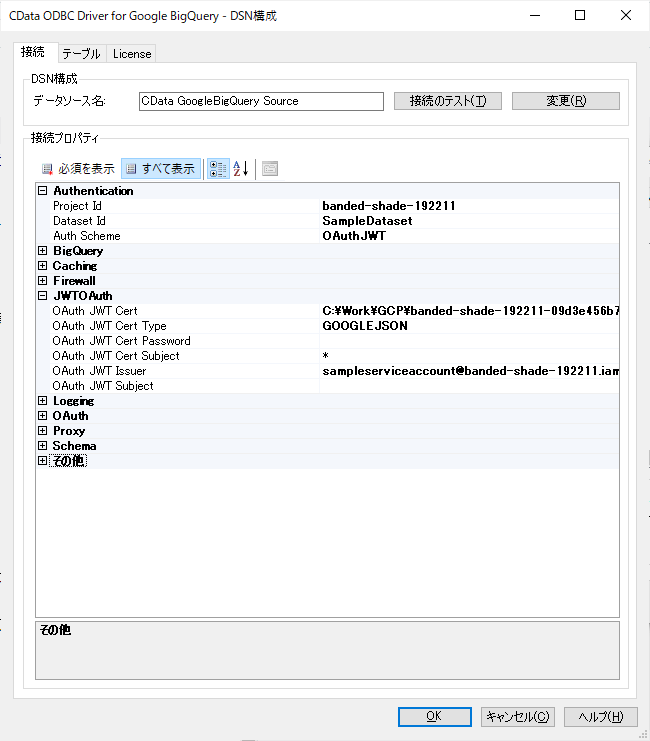Click the キャンセル(C) button
This screenshot has height=741, width=650.
(518, 716)
